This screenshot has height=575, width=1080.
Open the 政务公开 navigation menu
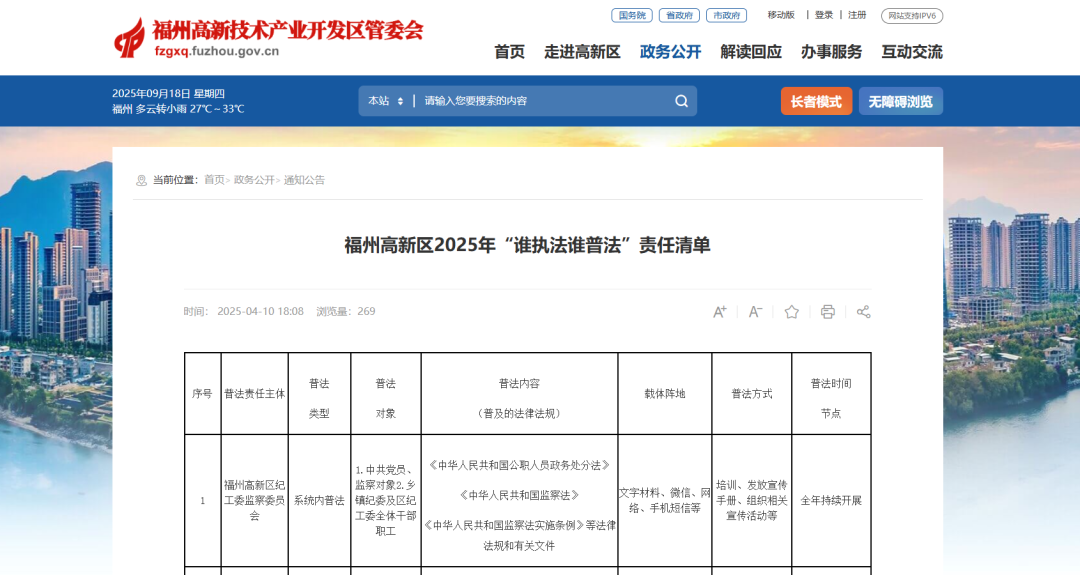point(670,52)
